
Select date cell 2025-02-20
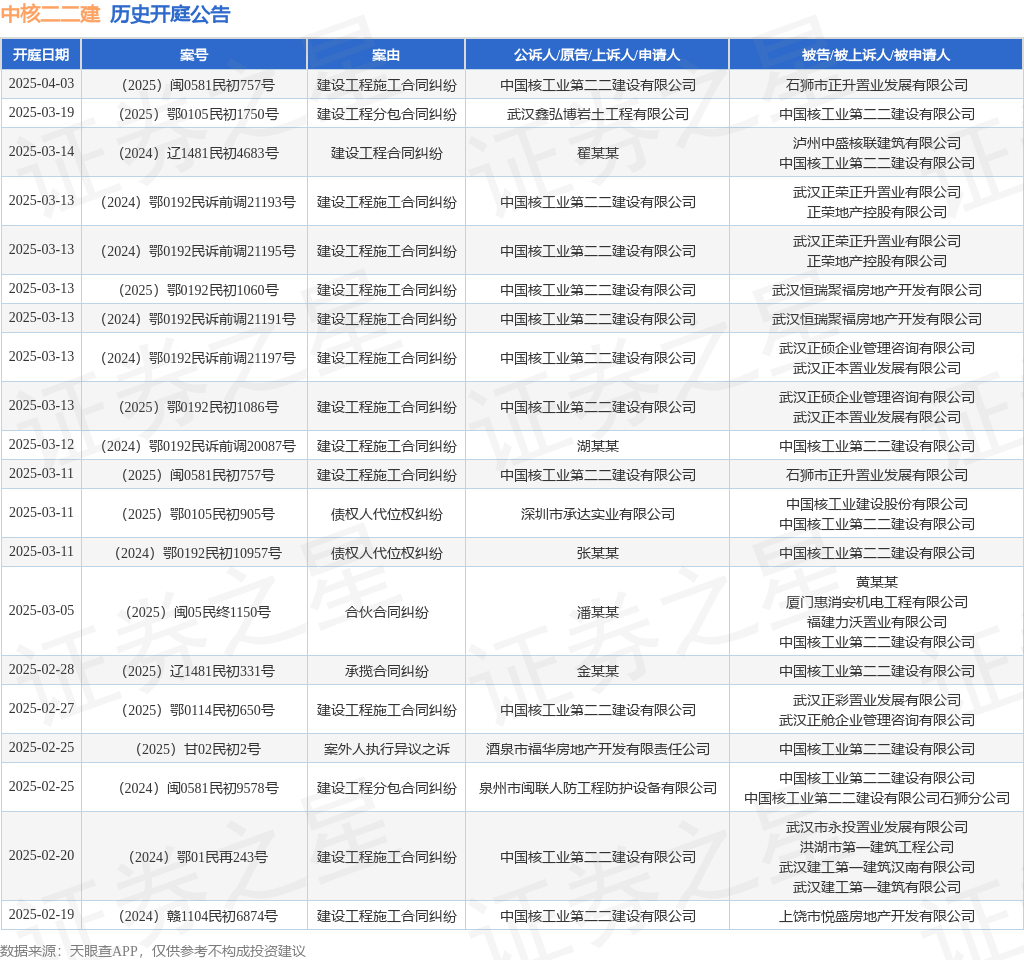tap(41, 856)
